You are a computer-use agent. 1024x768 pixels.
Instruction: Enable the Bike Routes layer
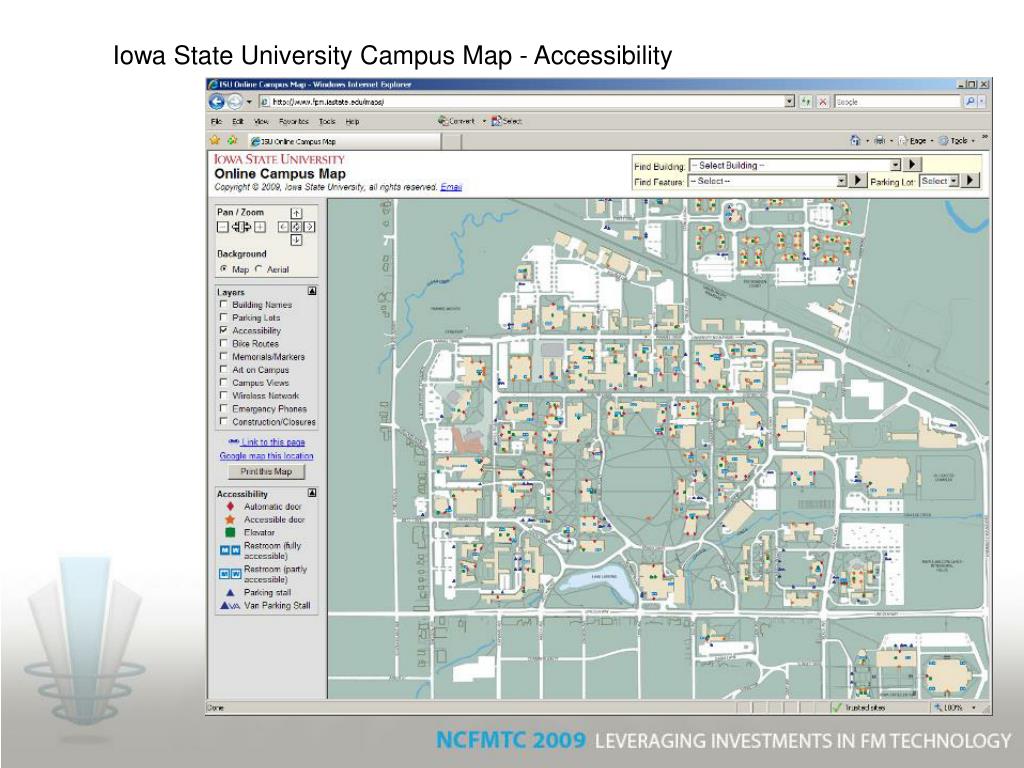[223, 344]
